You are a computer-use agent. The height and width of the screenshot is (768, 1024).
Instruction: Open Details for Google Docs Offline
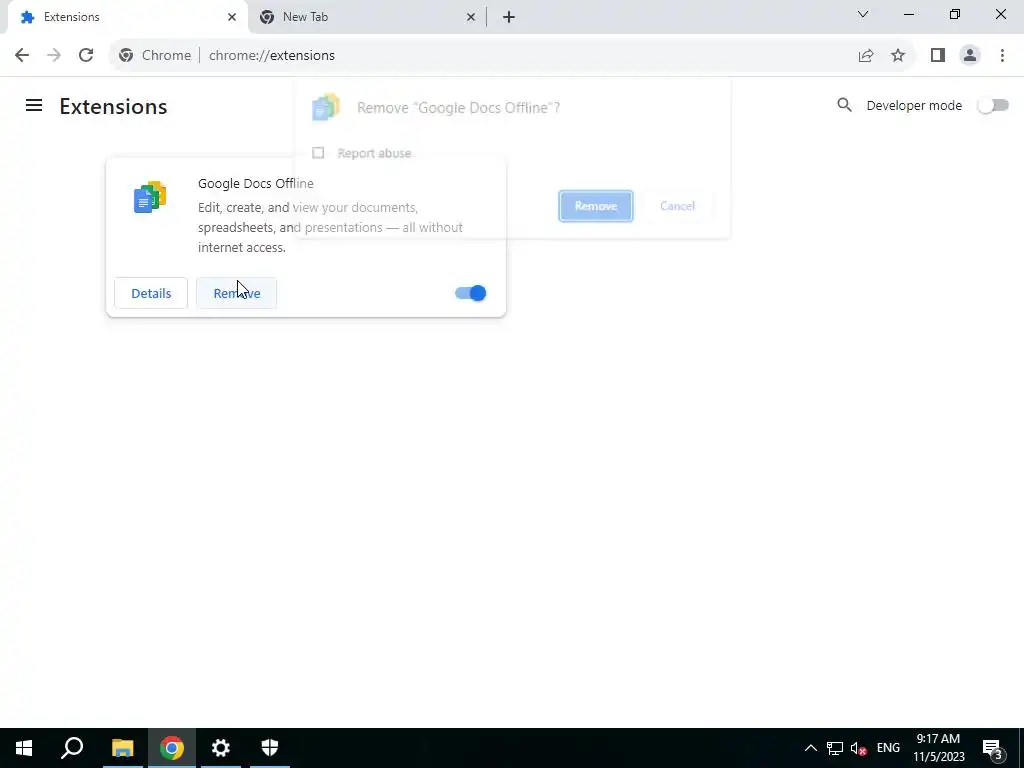point(151,293)
